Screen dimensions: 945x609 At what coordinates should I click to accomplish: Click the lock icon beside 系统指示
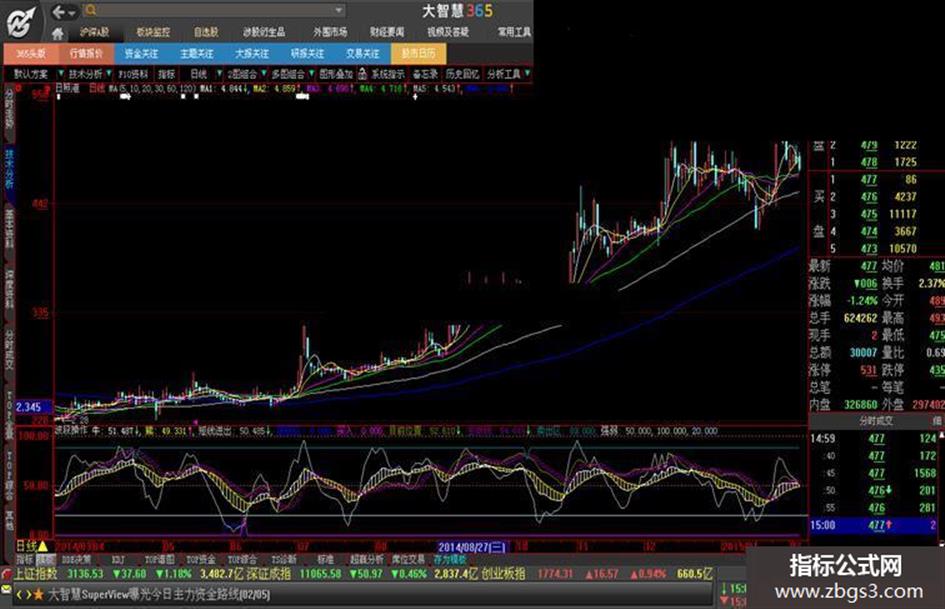(362, 74)
